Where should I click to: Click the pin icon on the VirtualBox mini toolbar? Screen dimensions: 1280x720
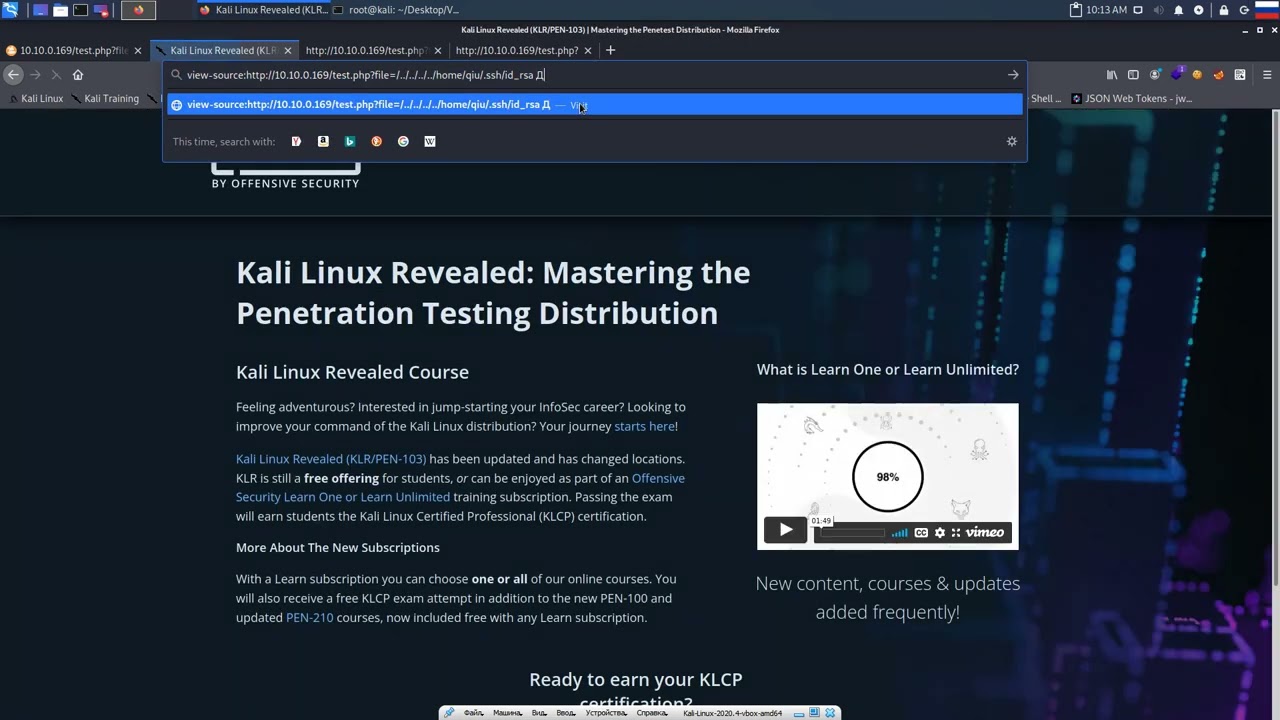tap(449, 713)
